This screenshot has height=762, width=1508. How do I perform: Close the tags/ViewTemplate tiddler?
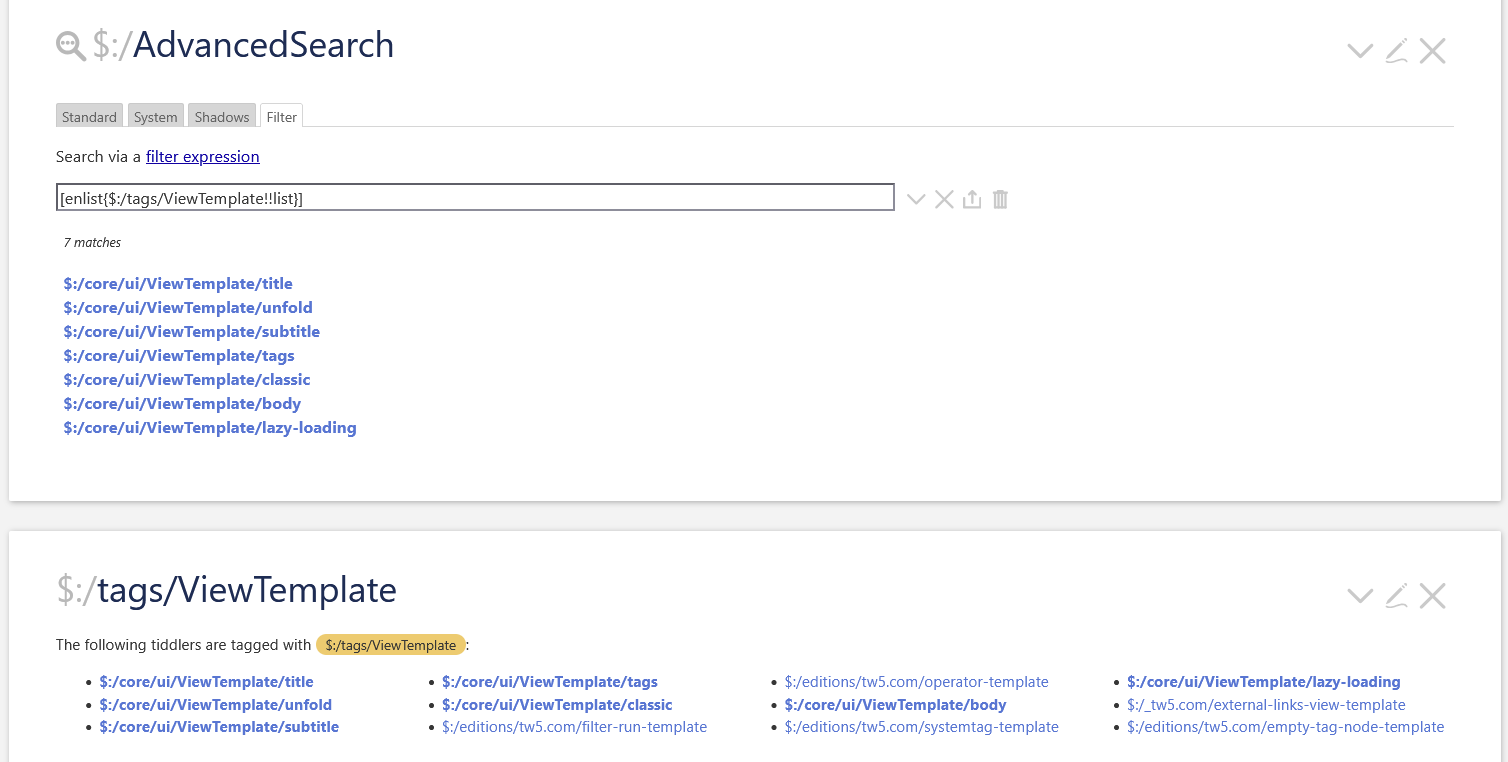click(1433, 596)
